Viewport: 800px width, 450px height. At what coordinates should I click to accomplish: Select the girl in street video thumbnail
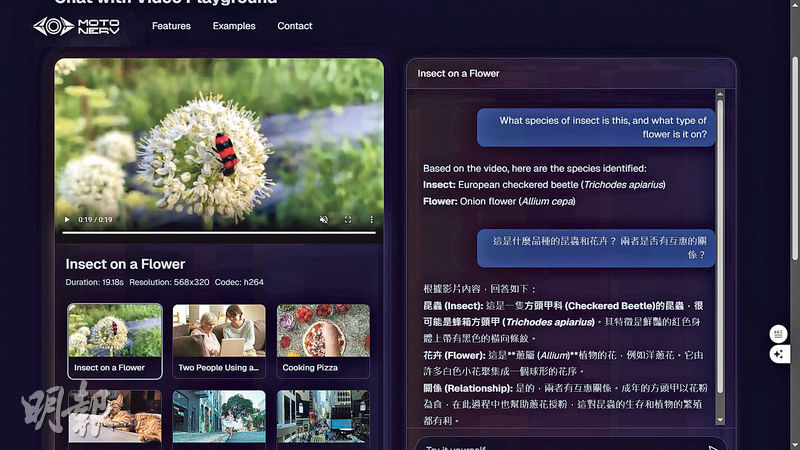(x=219, y=418)
